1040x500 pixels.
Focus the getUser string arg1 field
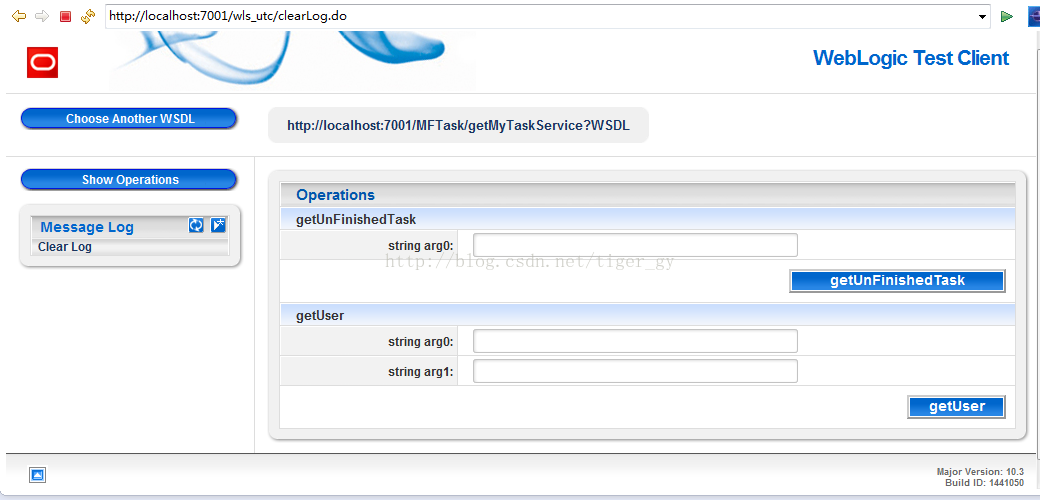pos(635,371)
